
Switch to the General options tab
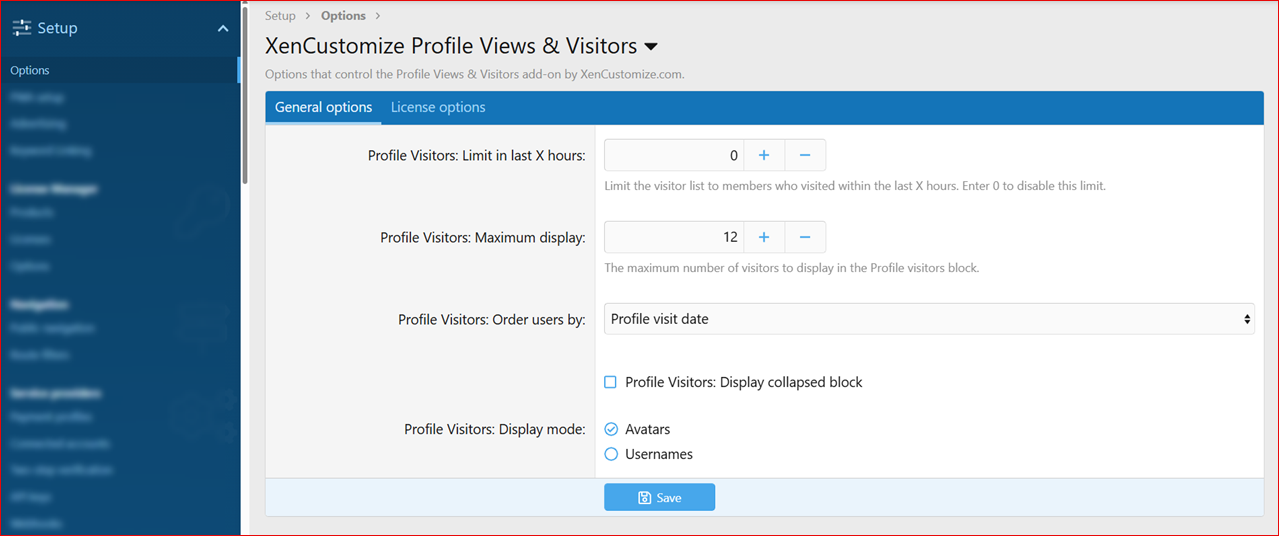click(323, 107)
